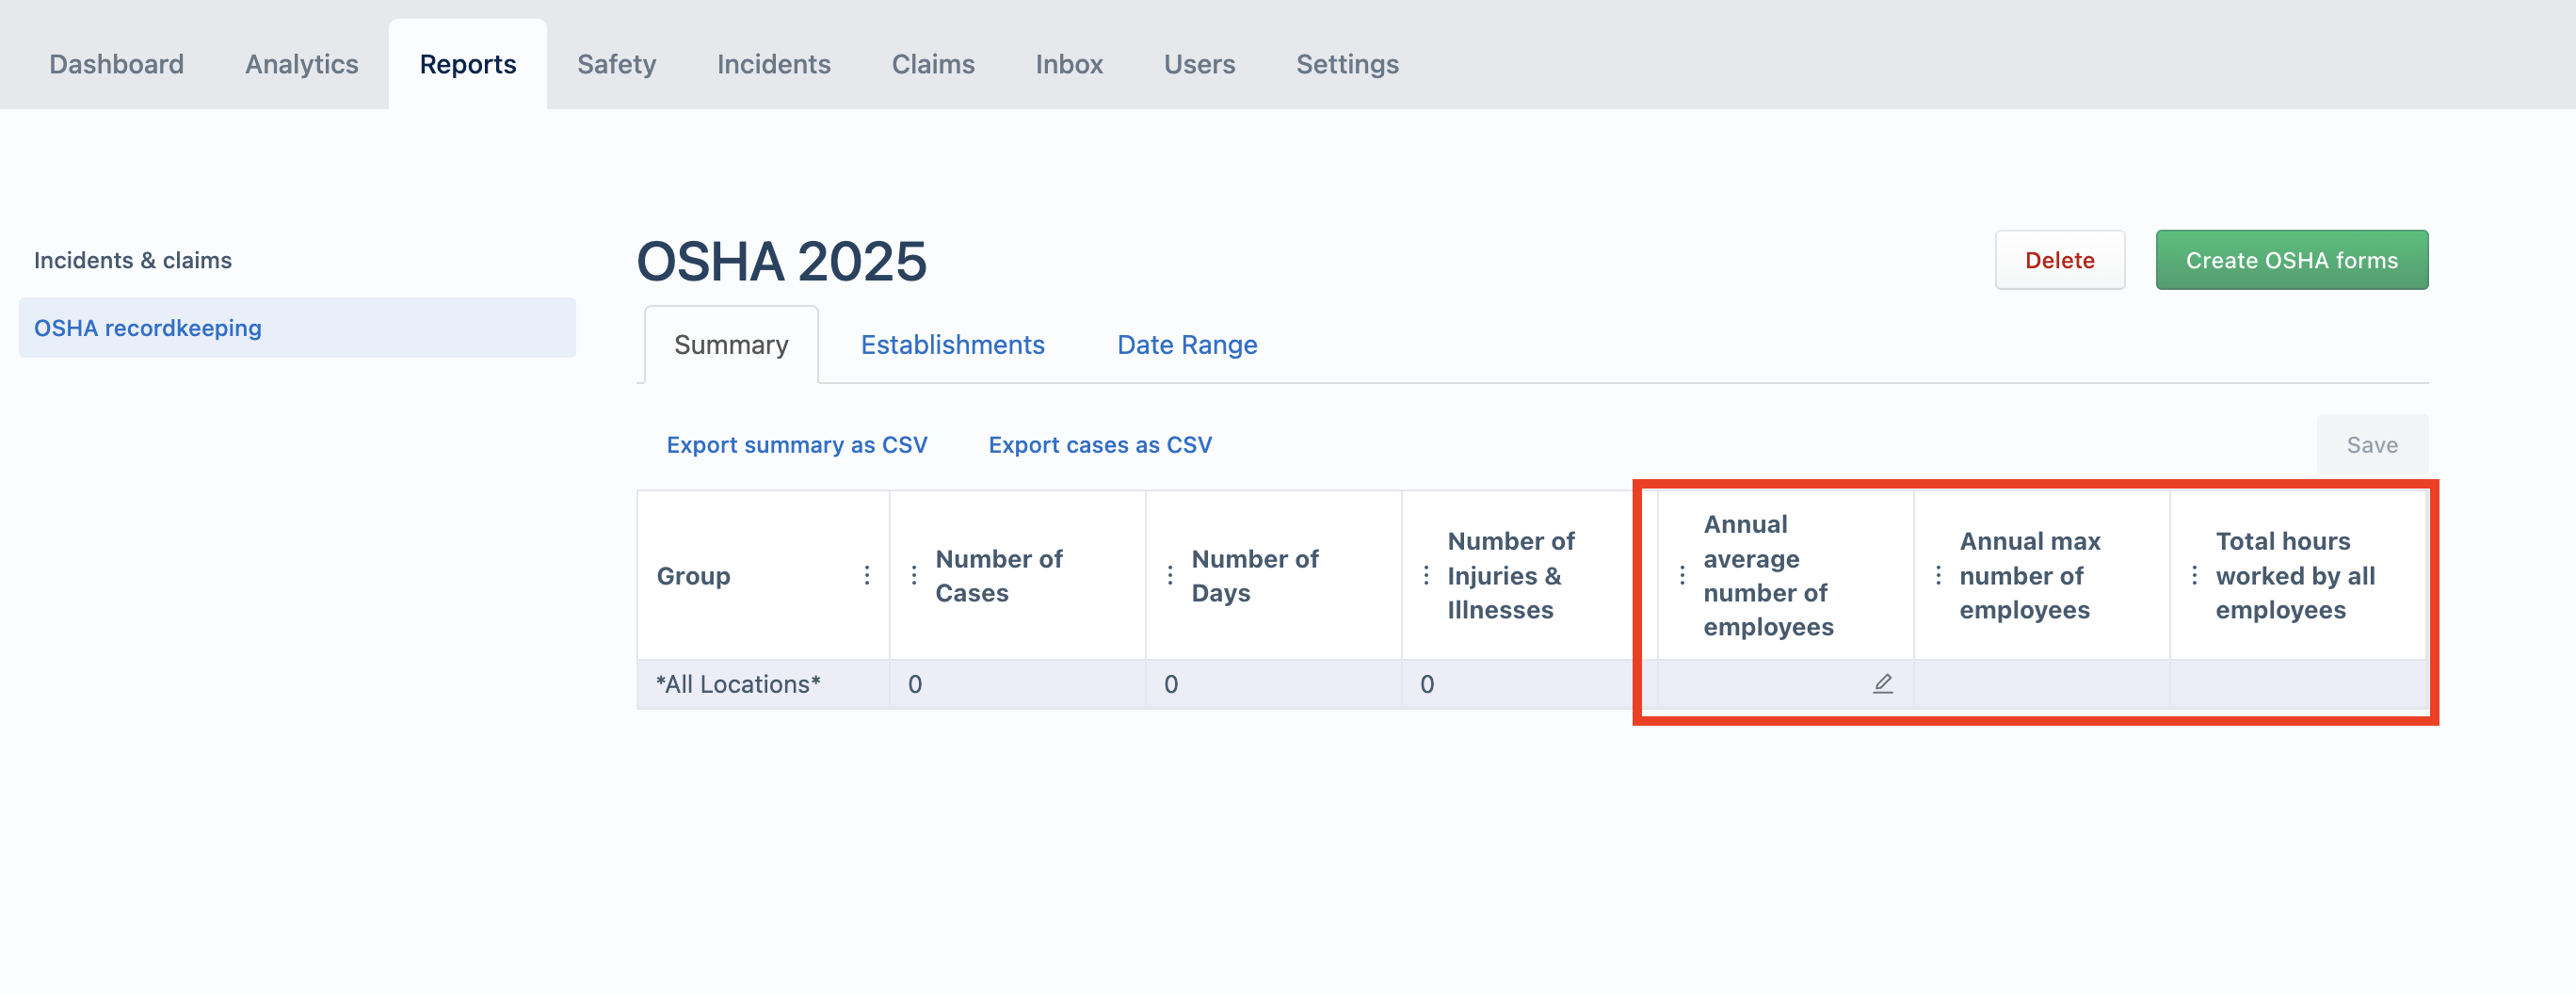Click the OSHA 2025 page title
This screenshot has height=994, width=2576.
[781, 261]
